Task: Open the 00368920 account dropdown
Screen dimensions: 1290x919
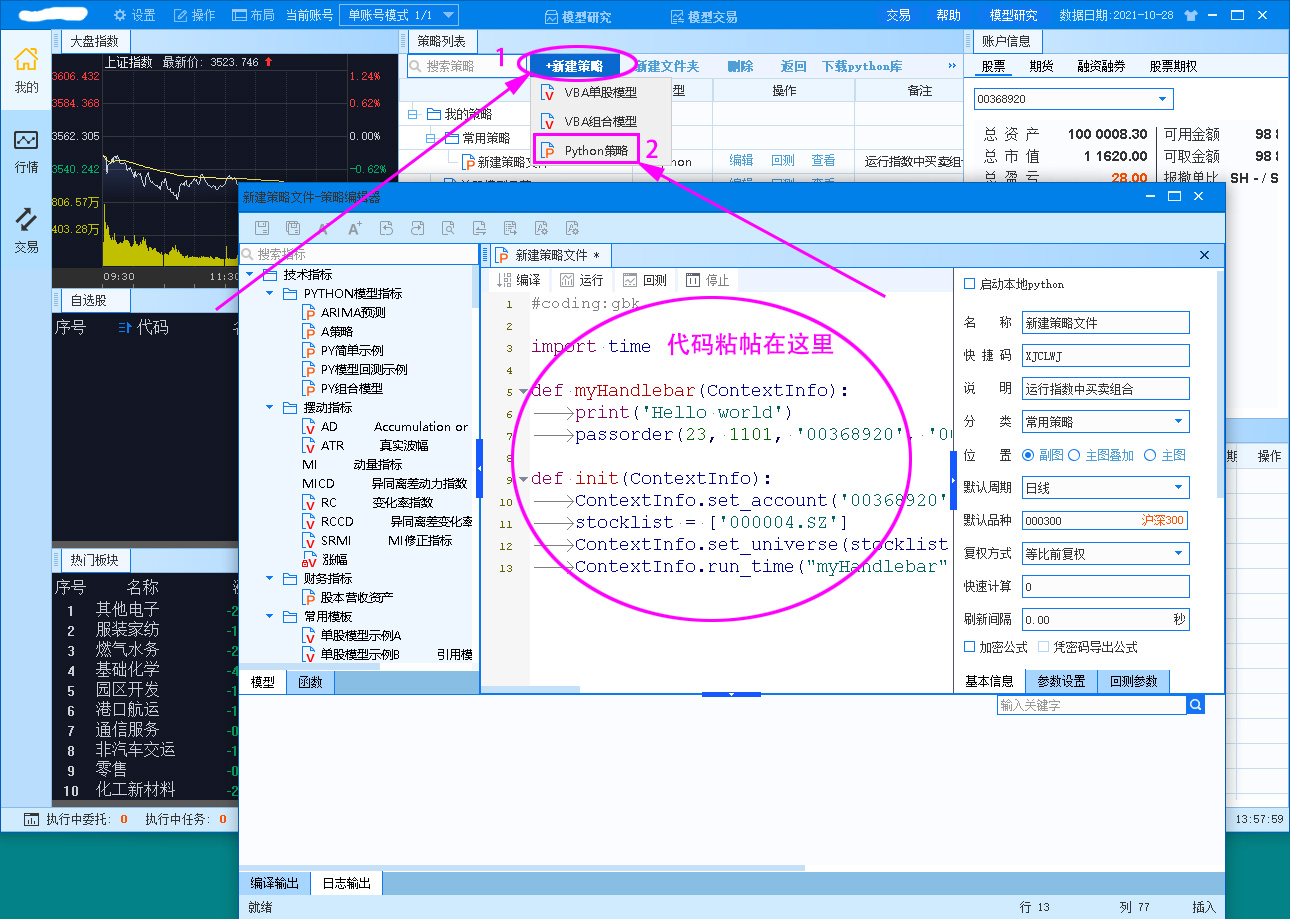Action: [x=1073, y=99]
